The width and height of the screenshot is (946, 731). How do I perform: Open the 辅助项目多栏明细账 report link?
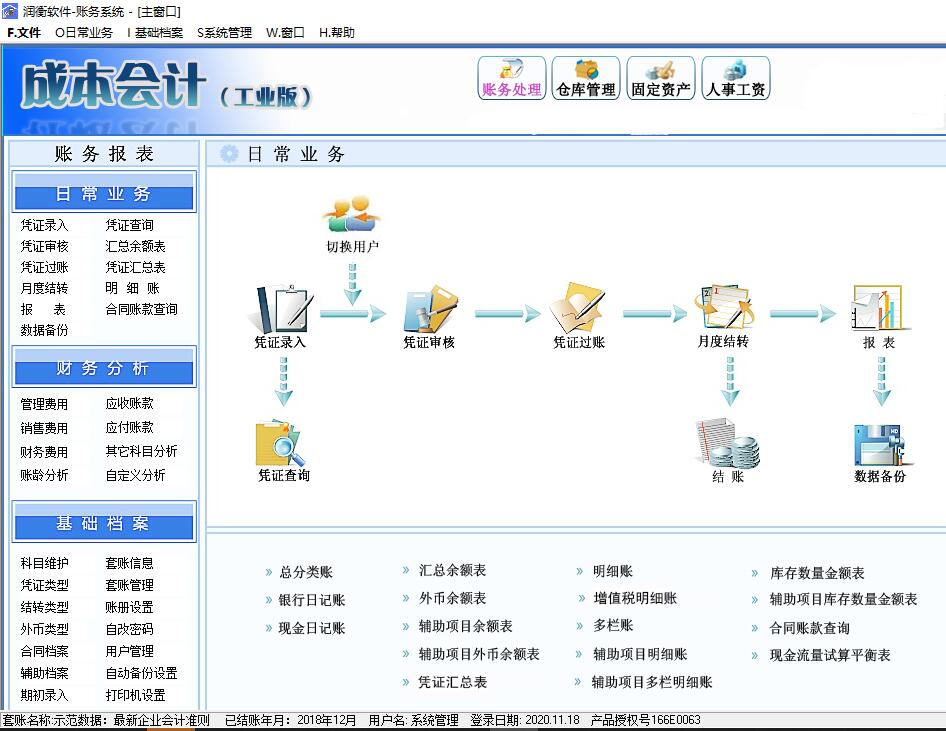pos(652,682)
